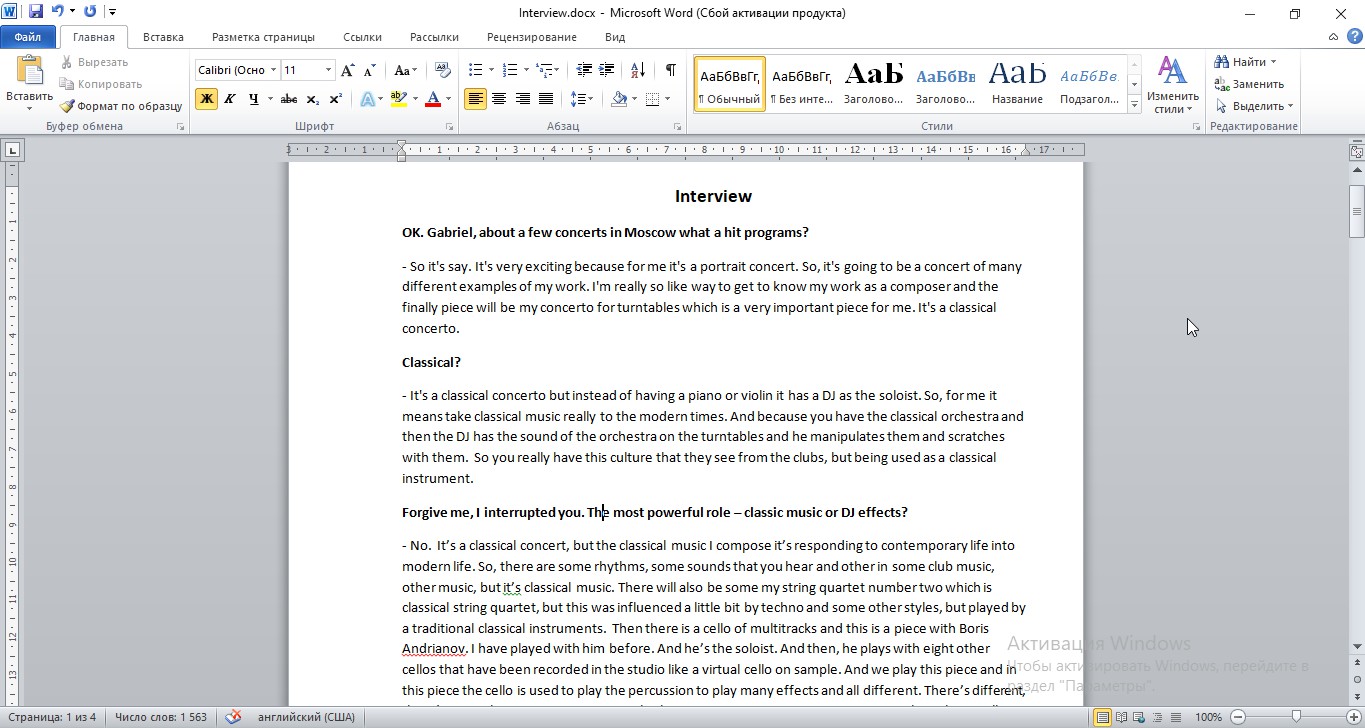Viewport: 1365px width, 728px height.
Task: Copy selection with the Копировать button
Action: pyautogui.click(x=100, y=84)
